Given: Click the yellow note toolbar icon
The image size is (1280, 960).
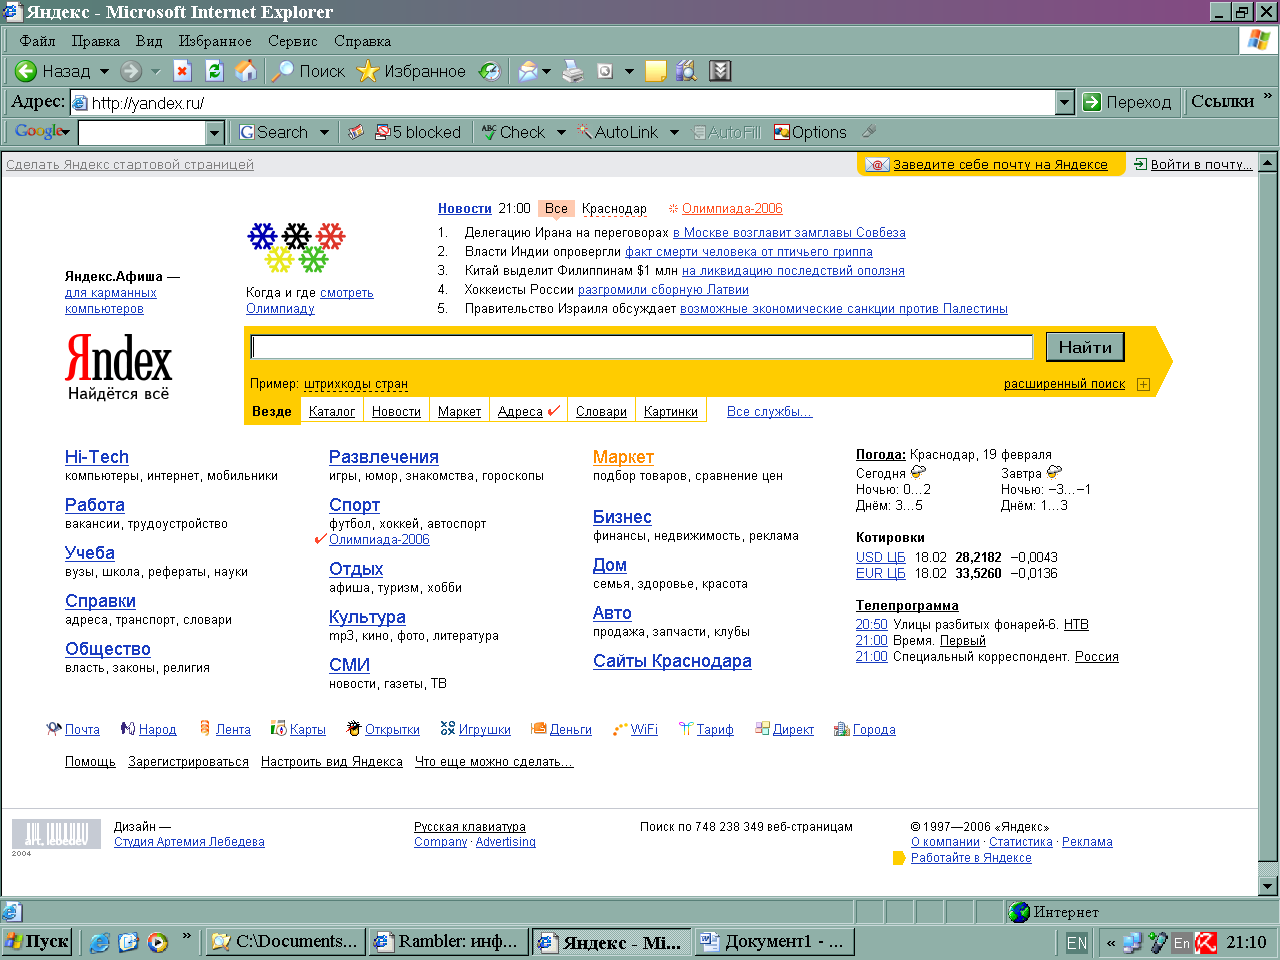Looking at the screenshot, I should click(x=656, y=71).
